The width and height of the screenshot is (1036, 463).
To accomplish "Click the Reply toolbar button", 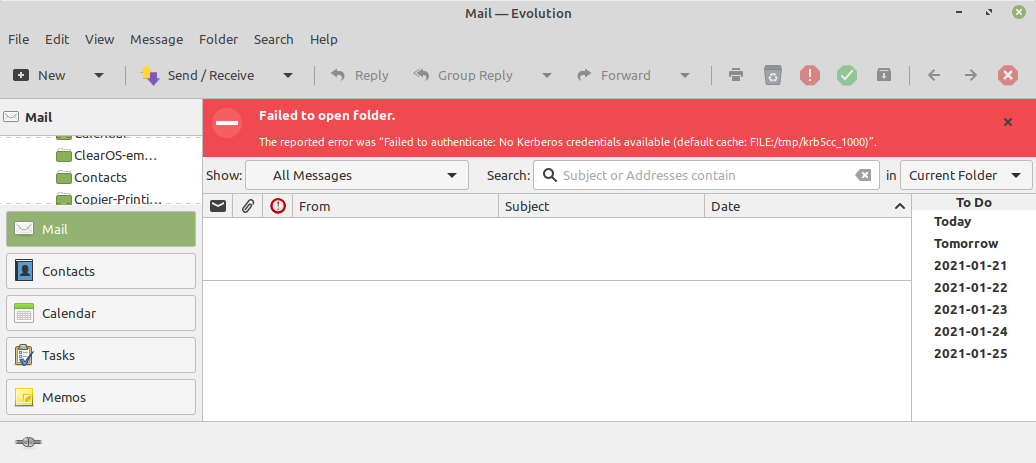I will 359,75.
